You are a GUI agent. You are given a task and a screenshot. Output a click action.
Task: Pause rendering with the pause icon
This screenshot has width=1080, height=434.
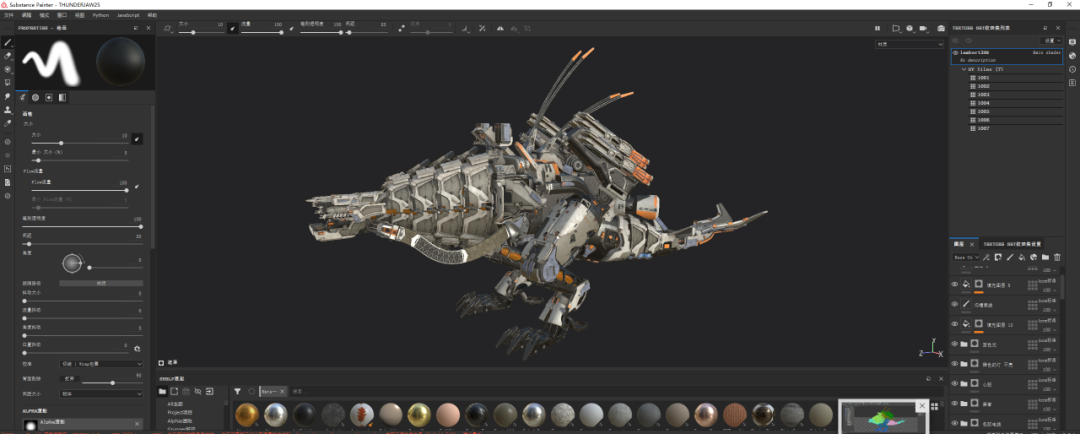878,28
